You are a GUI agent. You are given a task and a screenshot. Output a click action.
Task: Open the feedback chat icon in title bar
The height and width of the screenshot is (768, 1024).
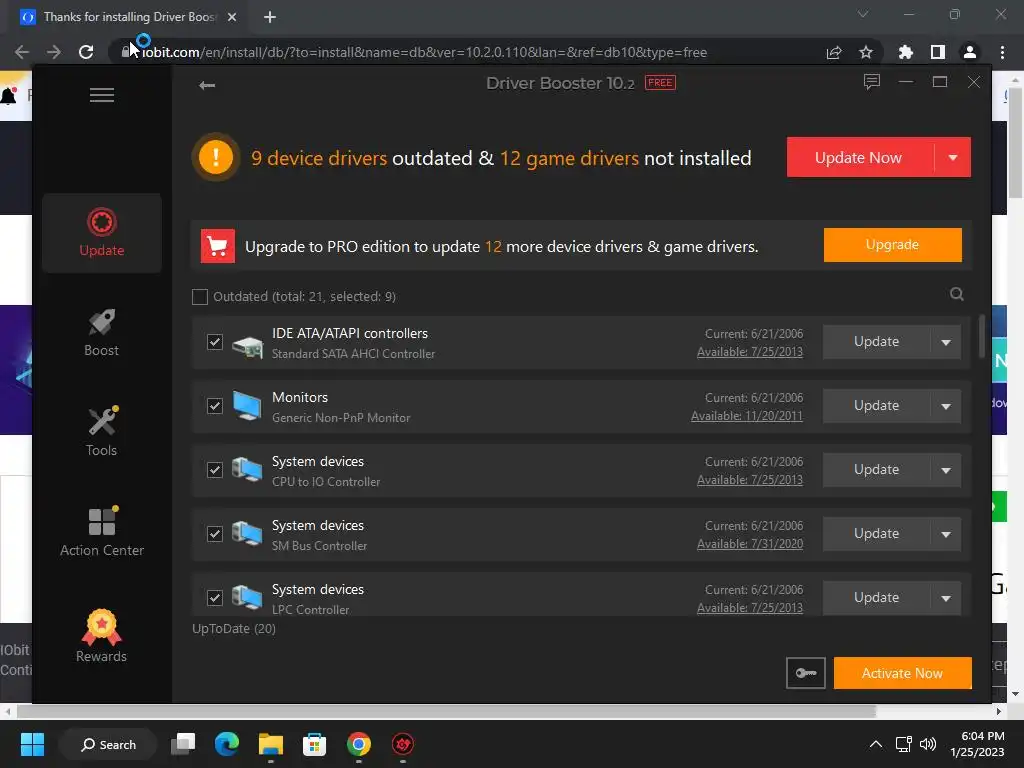coord(872,82)
